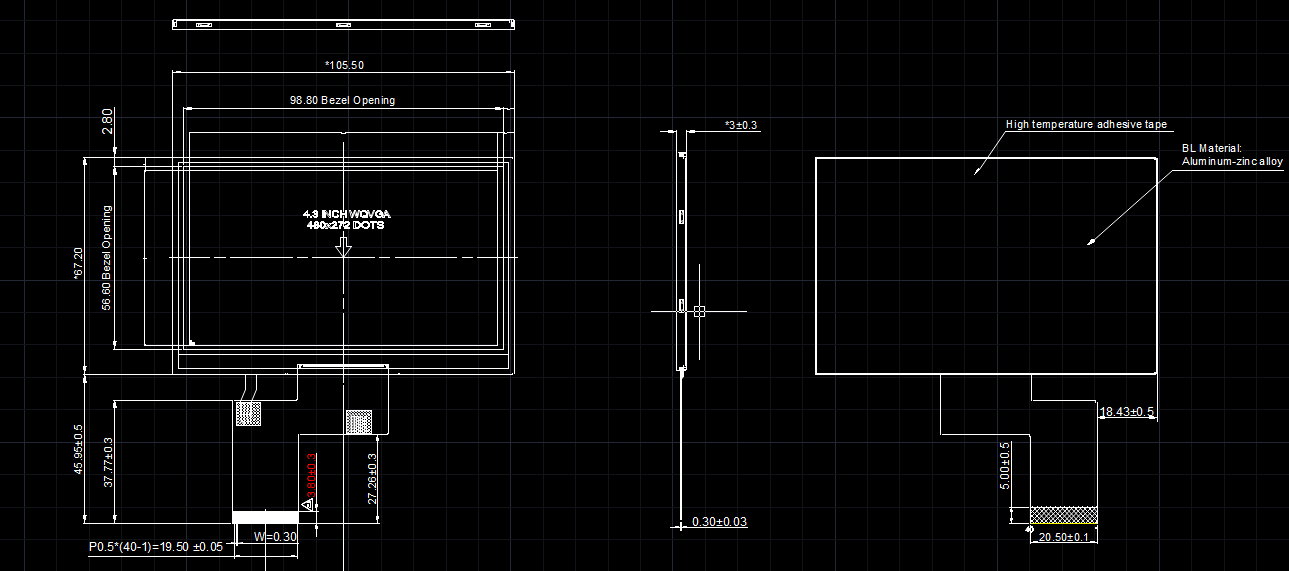Select the 37.77±0.3 dimension text
Viewport: 1289px width, 571px height.
(x=108, y=461)
